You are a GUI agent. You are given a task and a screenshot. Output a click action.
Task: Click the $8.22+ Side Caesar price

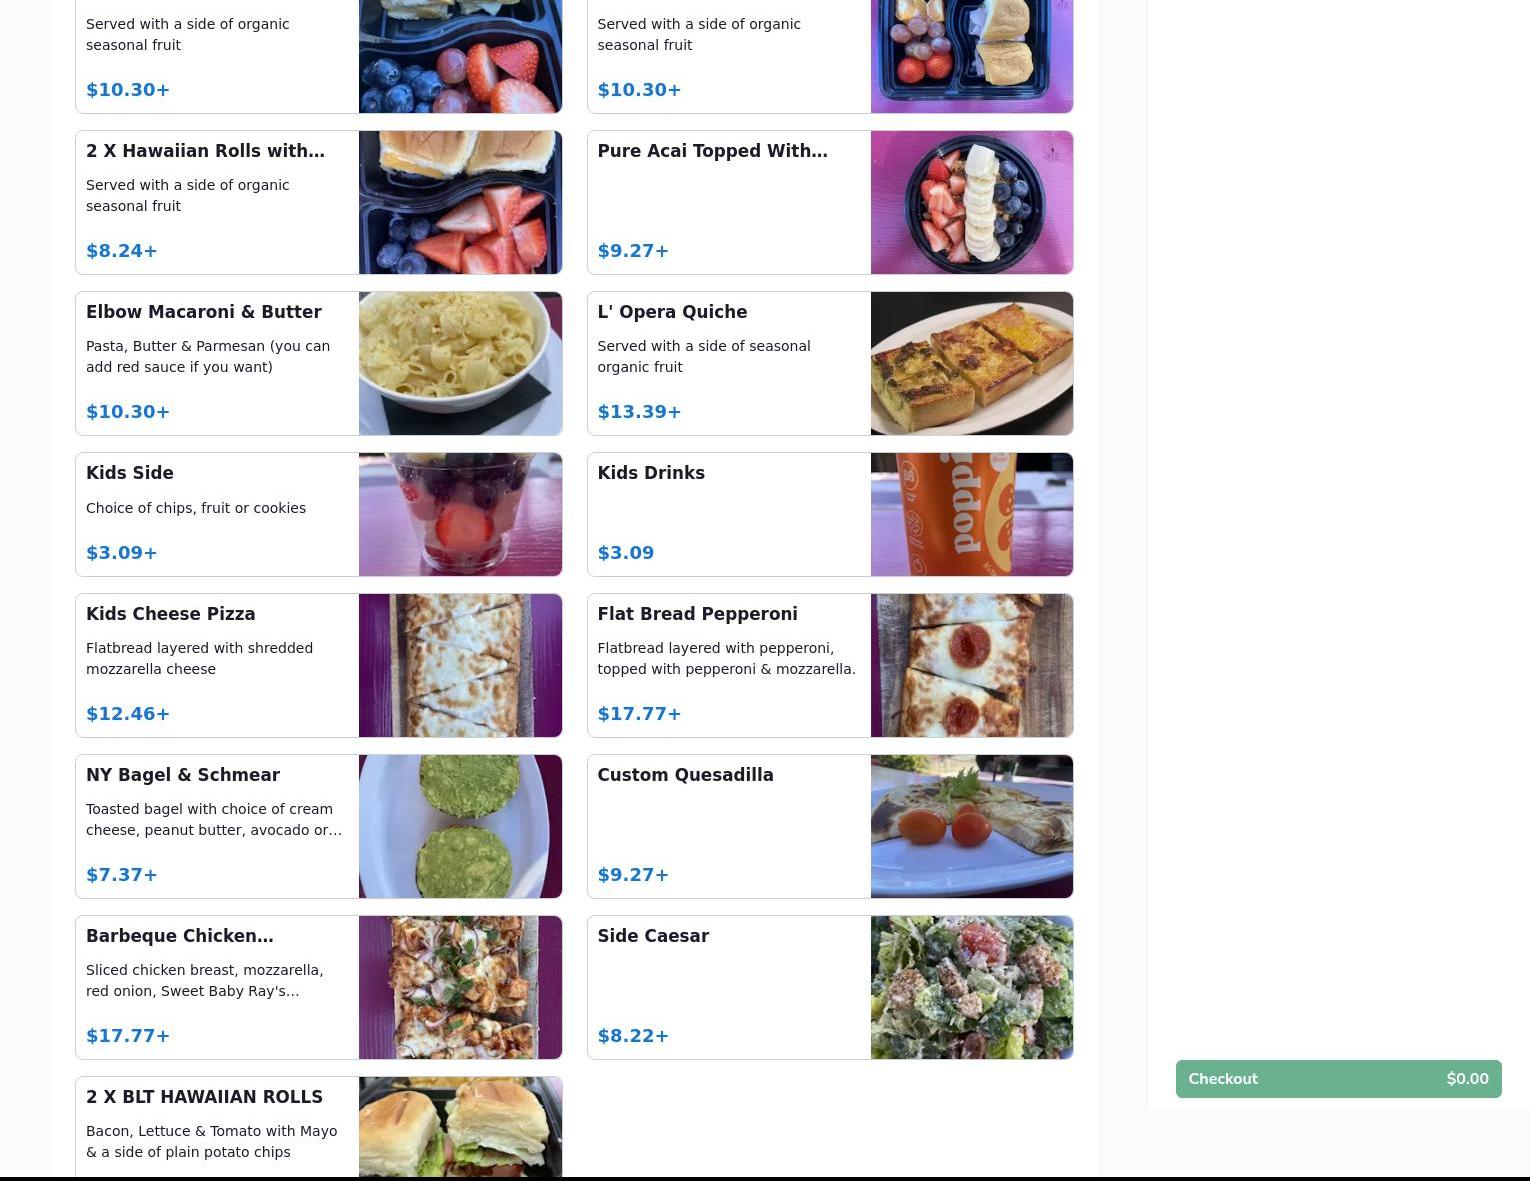pos(633,1036)
